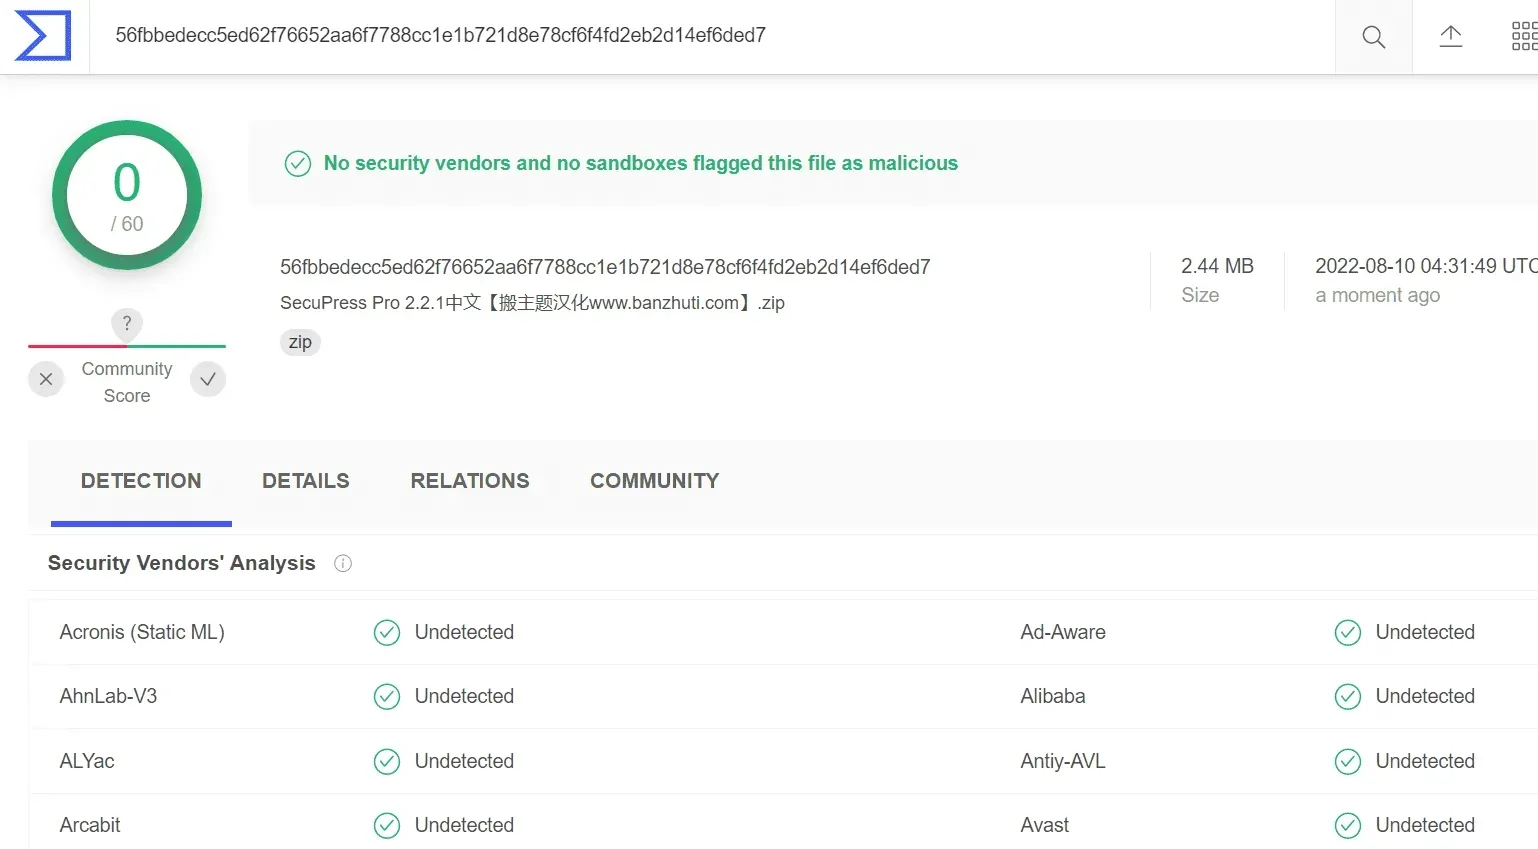Click the ALYac vendor name
The image size is (1538, 849).
87,761
